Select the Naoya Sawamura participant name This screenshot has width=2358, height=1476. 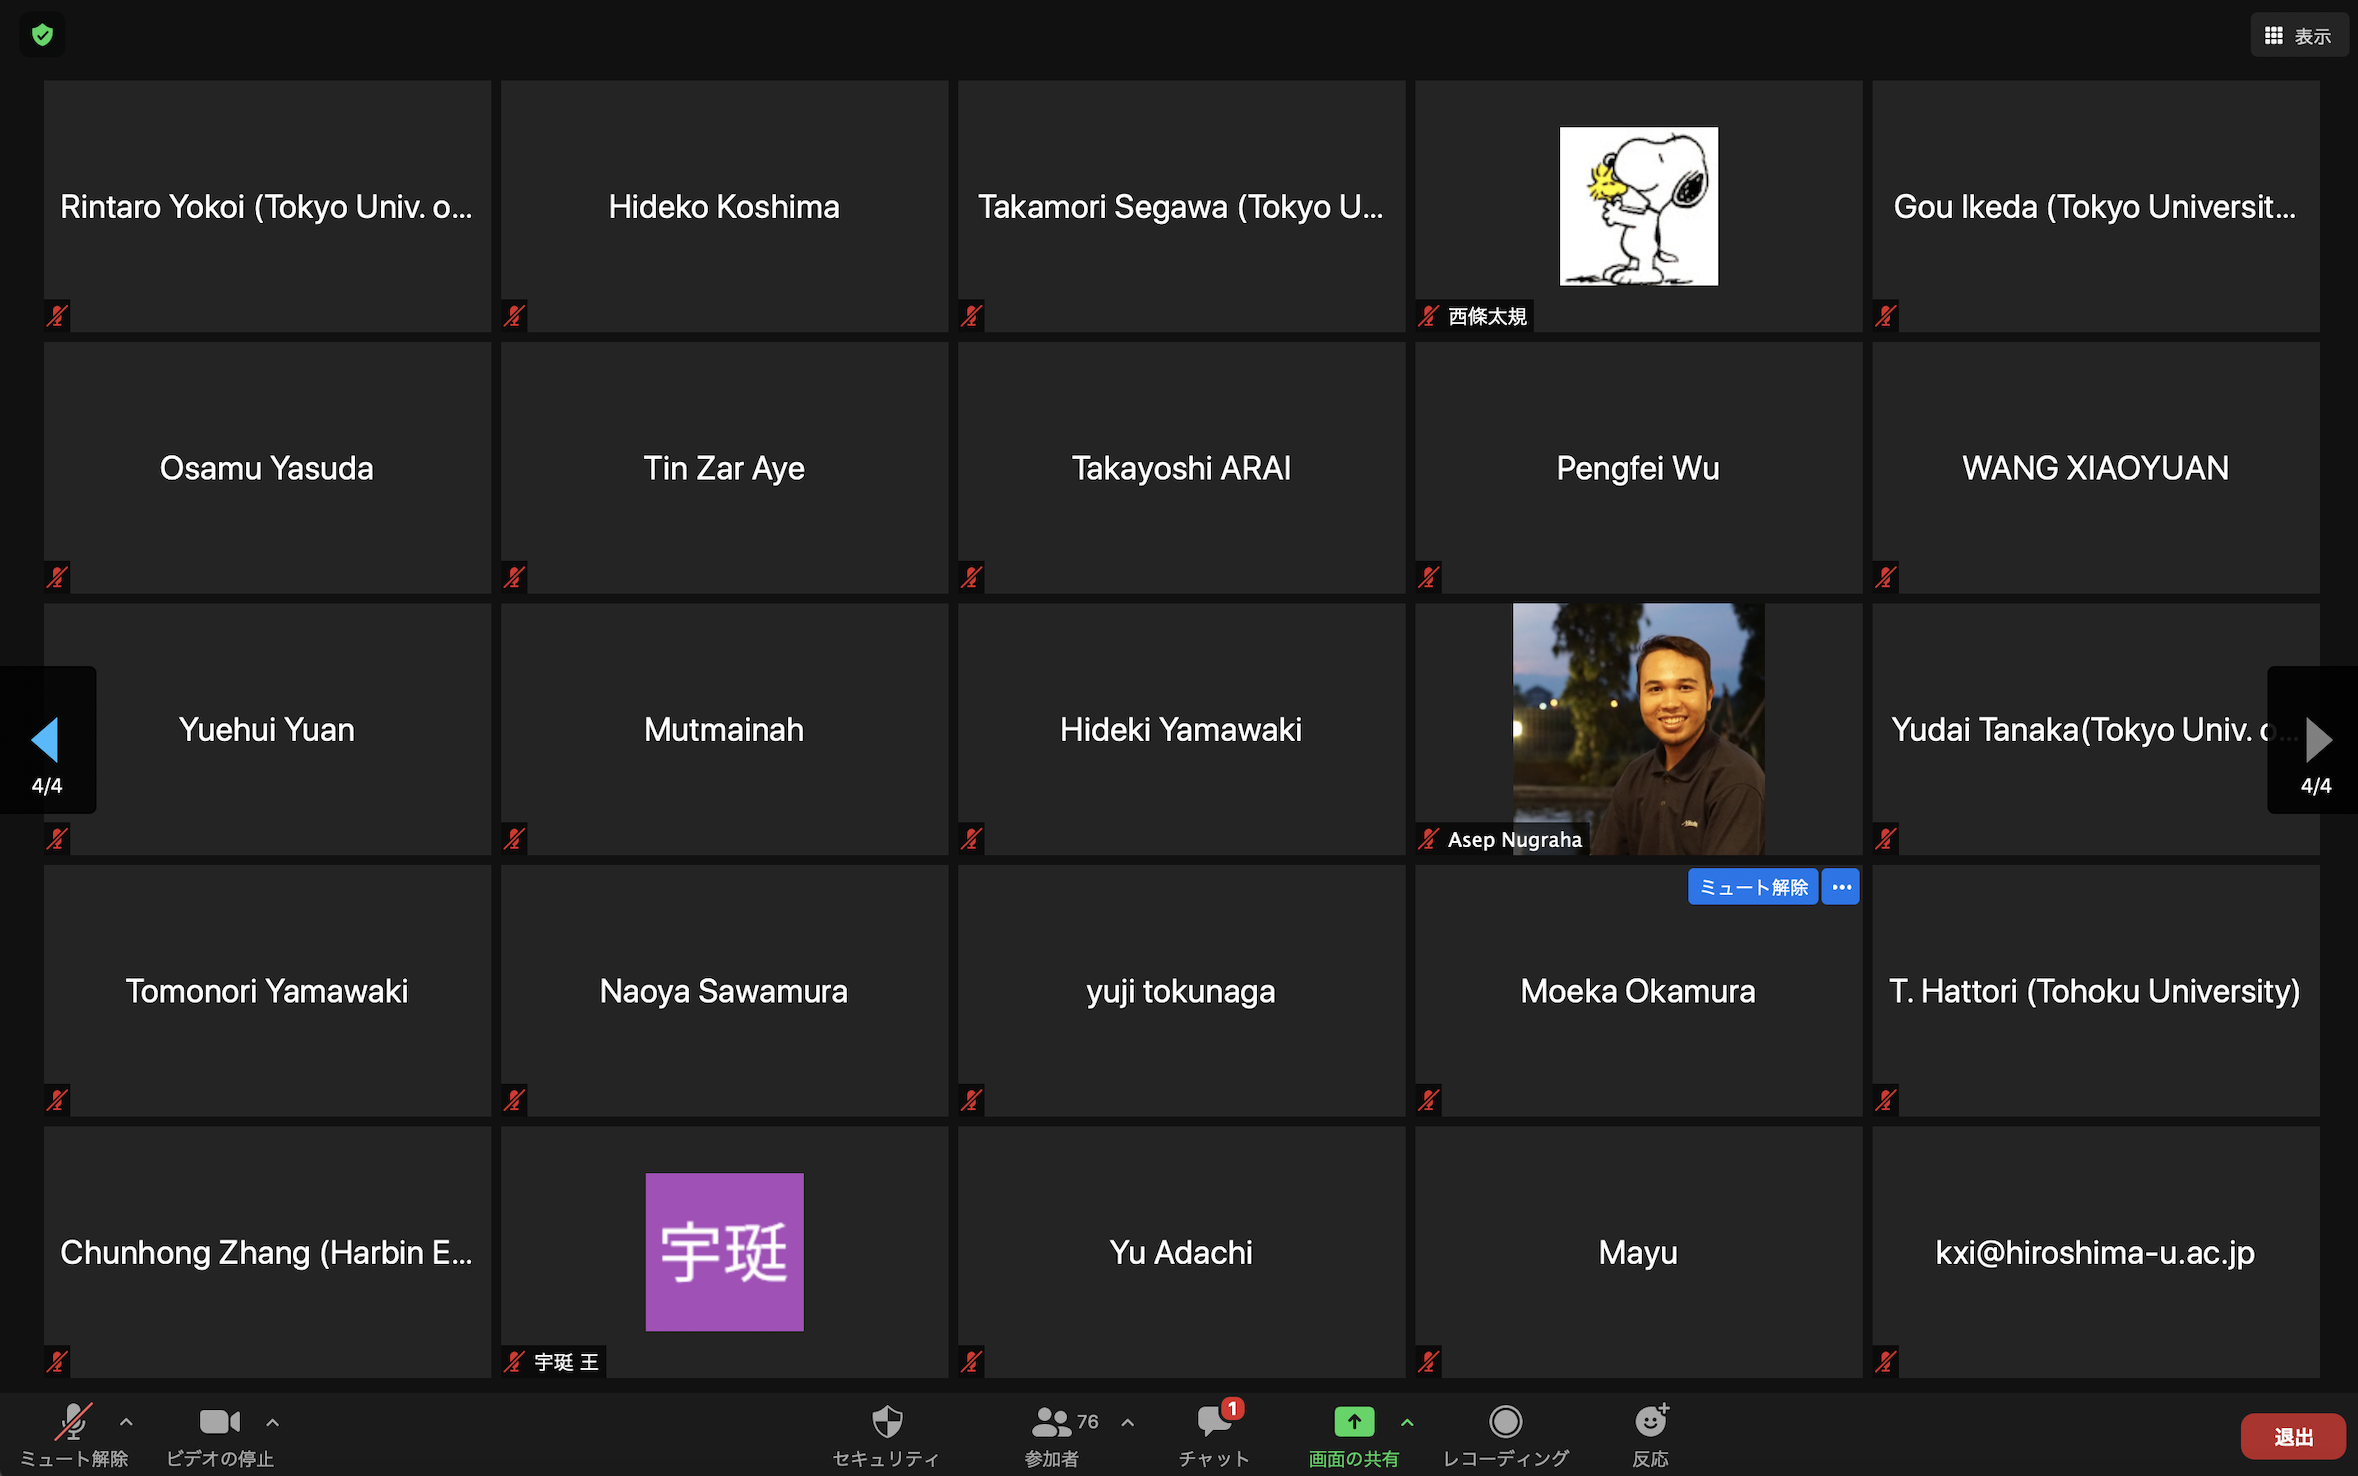pyautogui.click(x=724, y=991)
